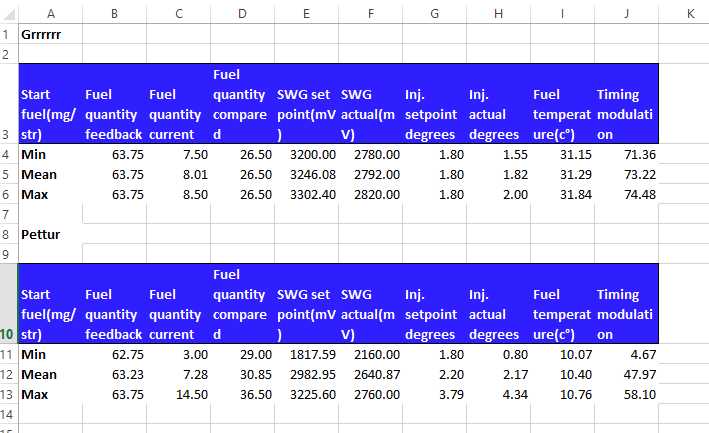
Task: Click cell with value 8.01
Action: (x=179, y=174)
